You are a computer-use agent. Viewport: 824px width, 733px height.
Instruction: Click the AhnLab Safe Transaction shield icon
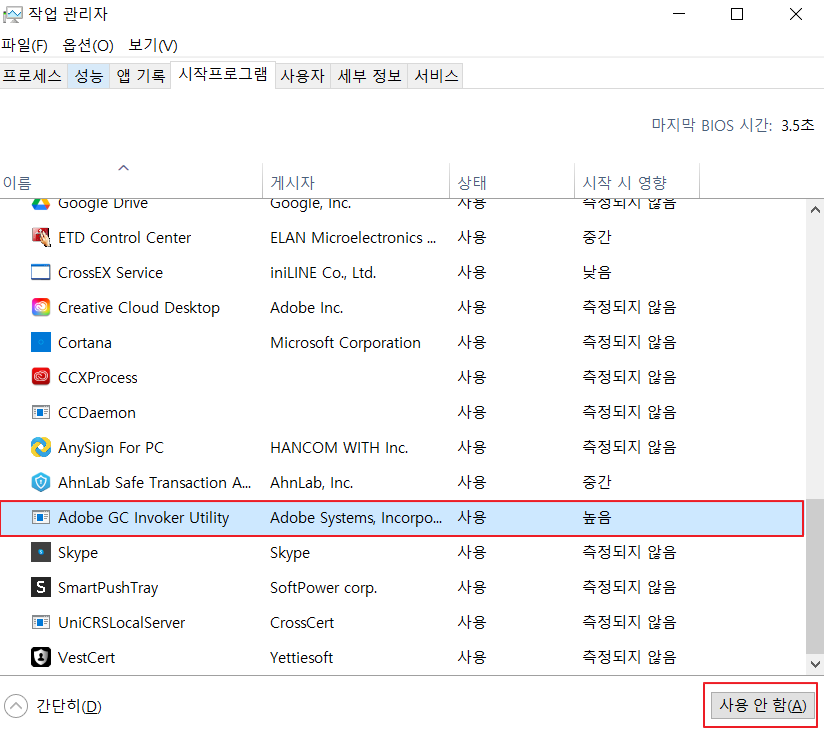tap(41, 482)
